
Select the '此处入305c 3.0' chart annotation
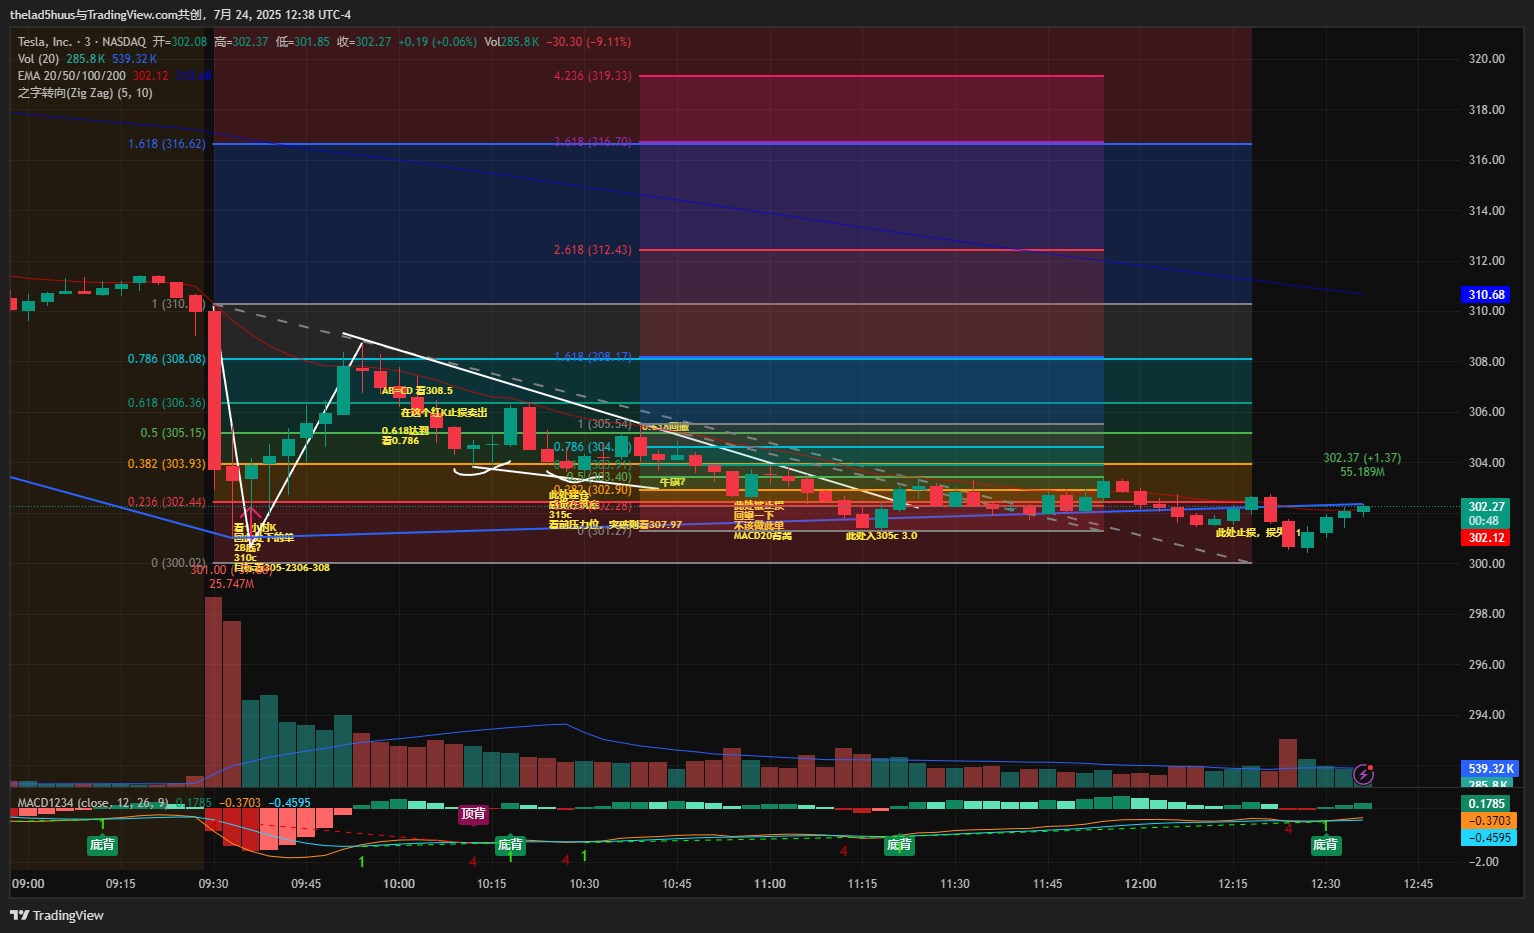[881, 536]
